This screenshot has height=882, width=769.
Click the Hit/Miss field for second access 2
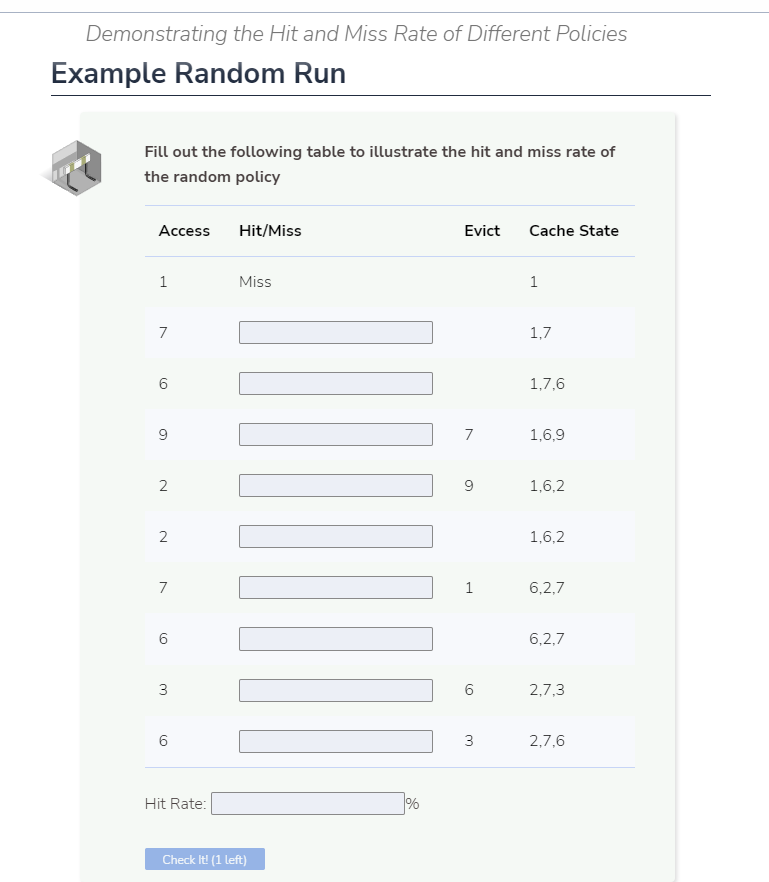point(335,536)
